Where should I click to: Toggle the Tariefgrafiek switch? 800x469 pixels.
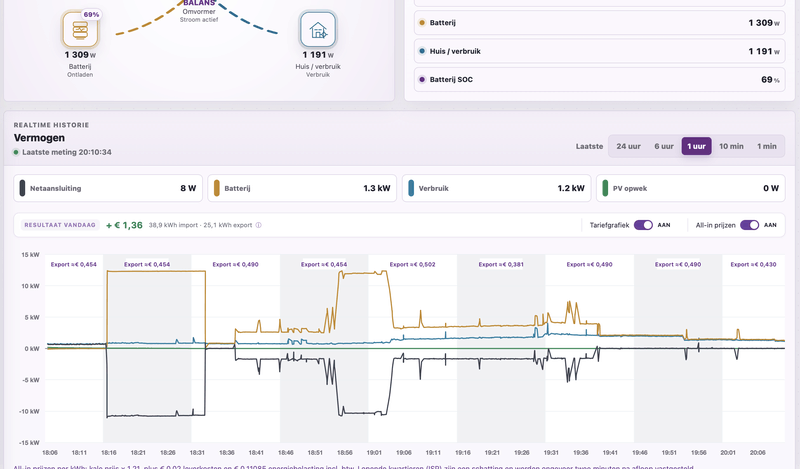point(643,225)
